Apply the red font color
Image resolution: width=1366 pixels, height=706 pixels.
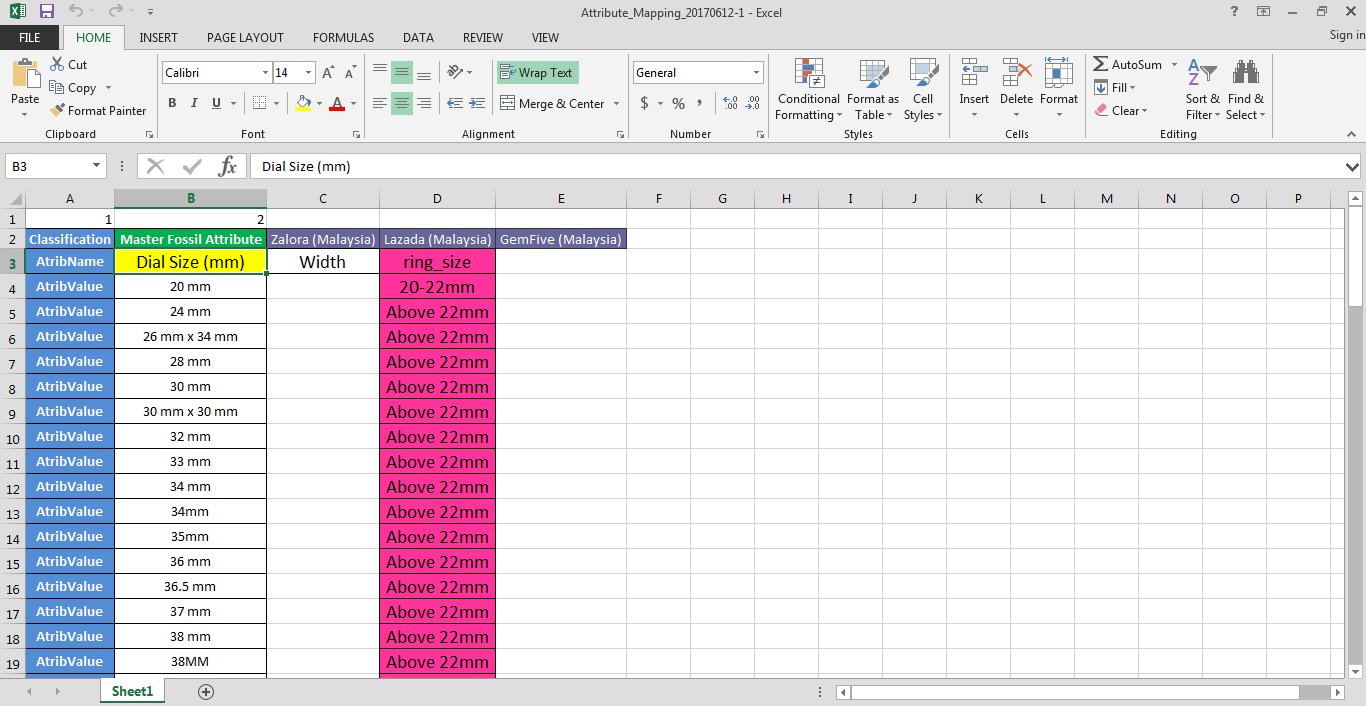pos(337,103)
